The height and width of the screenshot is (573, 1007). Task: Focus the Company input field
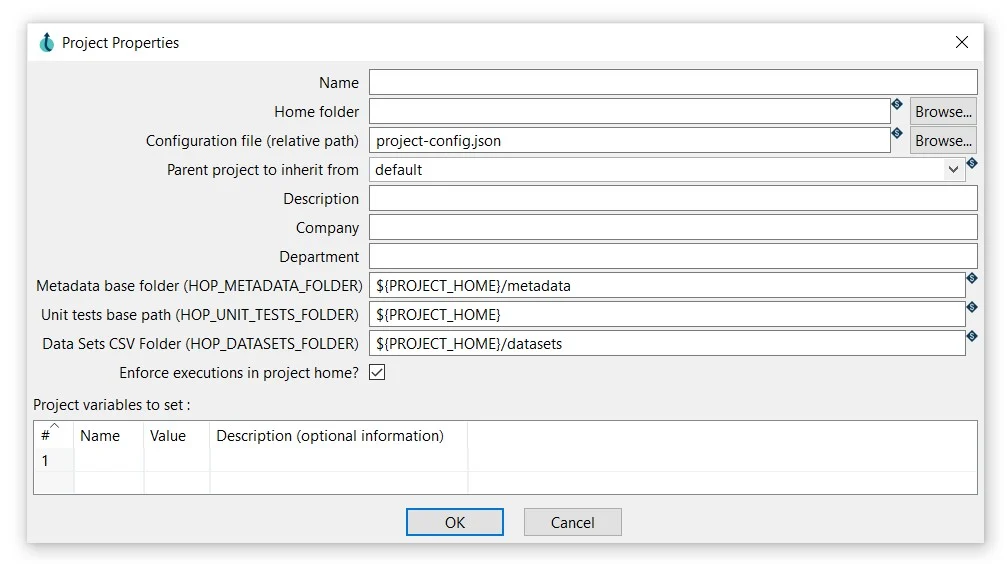coord(673,227)
